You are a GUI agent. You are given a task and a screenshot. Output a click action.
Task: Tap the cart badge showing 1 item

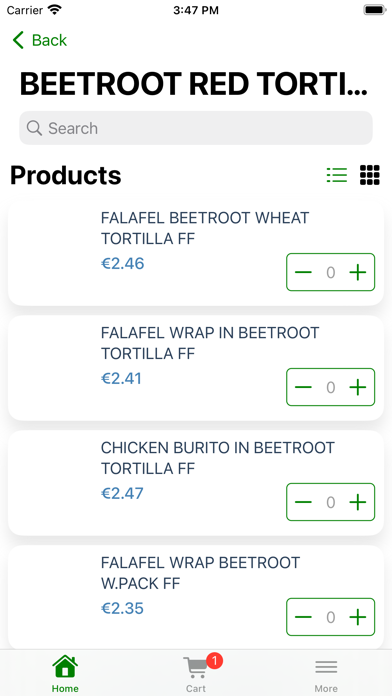coord(214,660)
